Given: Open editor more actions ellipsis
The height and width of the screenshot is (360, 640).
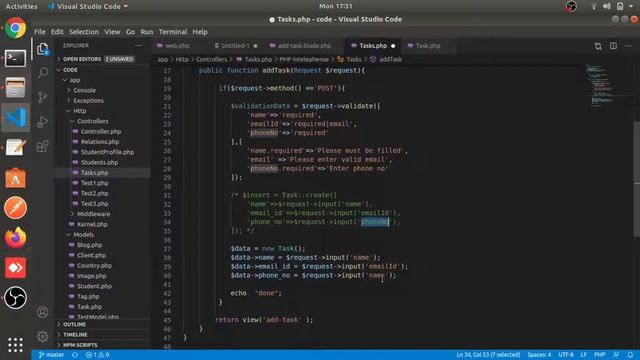Looking at the screenshot, I should [628, 46].
